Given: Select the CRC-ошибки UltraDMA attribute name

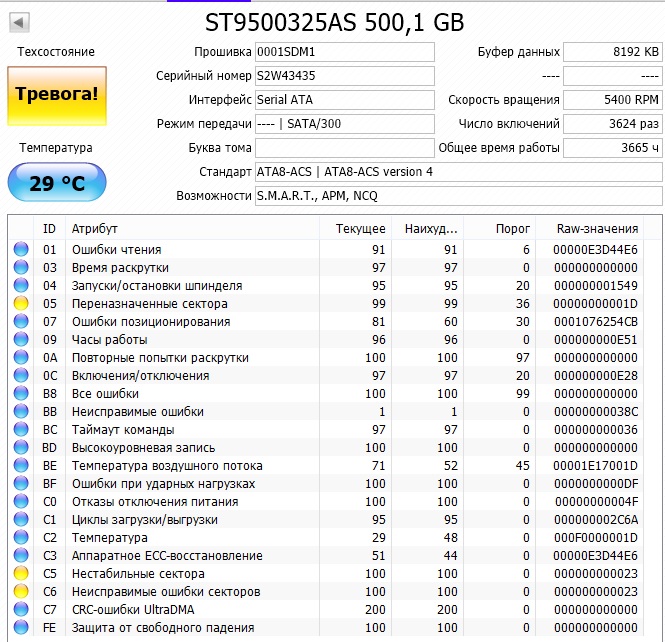Looking at the screenshot, I should pos(133,610).
